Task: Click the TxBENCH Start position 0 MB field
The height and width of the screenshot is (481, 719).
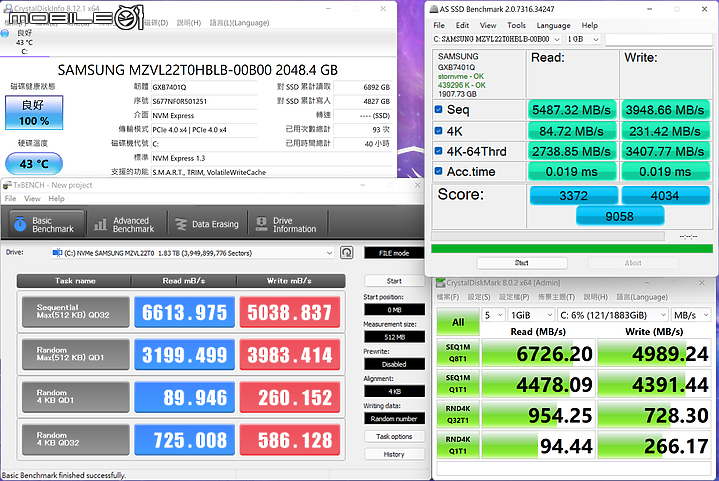Action: (x=394, y=310)
